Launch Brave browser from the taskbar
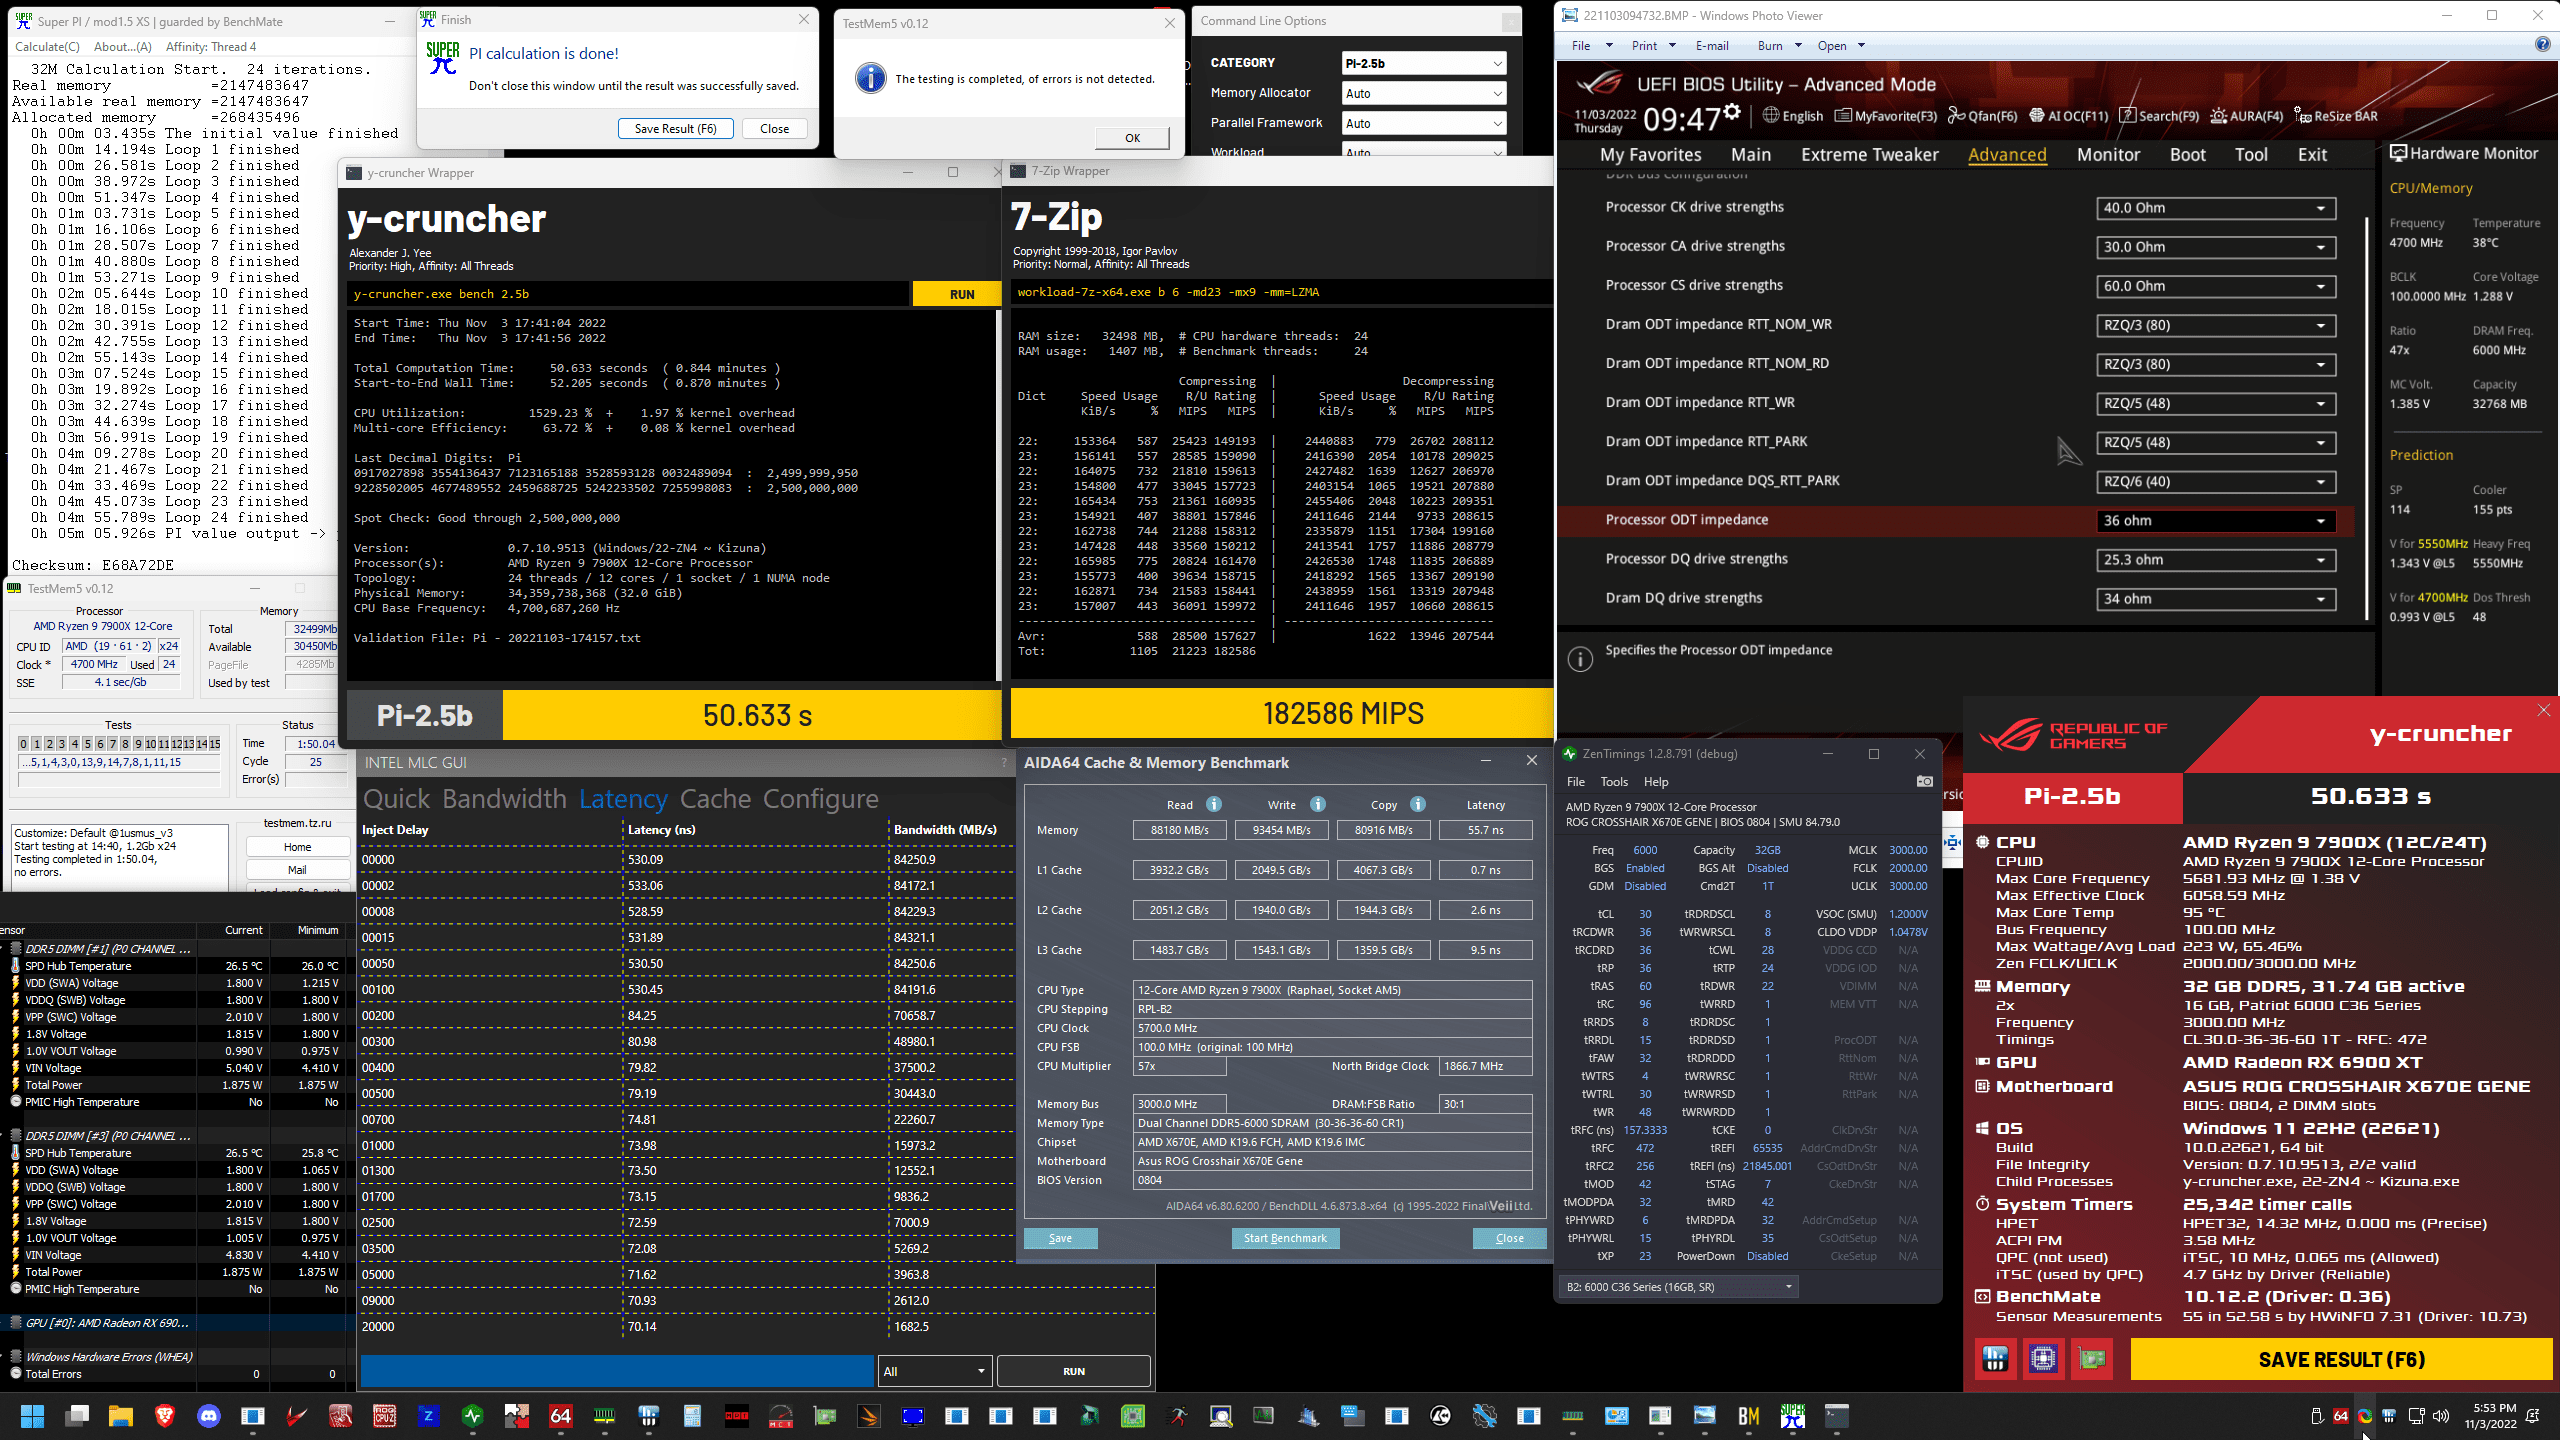Viewport: 2560px width, 1440px height. pyautogui.click(x=165, y=1416)
